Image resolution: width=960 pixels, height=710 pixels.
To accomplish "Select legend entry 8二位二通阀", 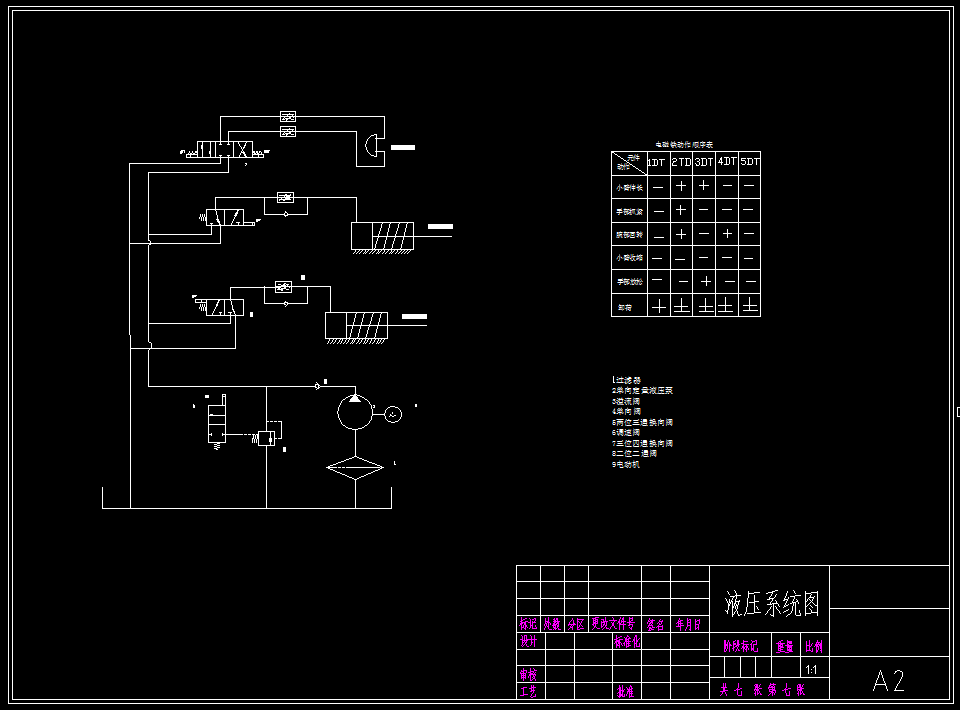I will (x=634, y=454).
